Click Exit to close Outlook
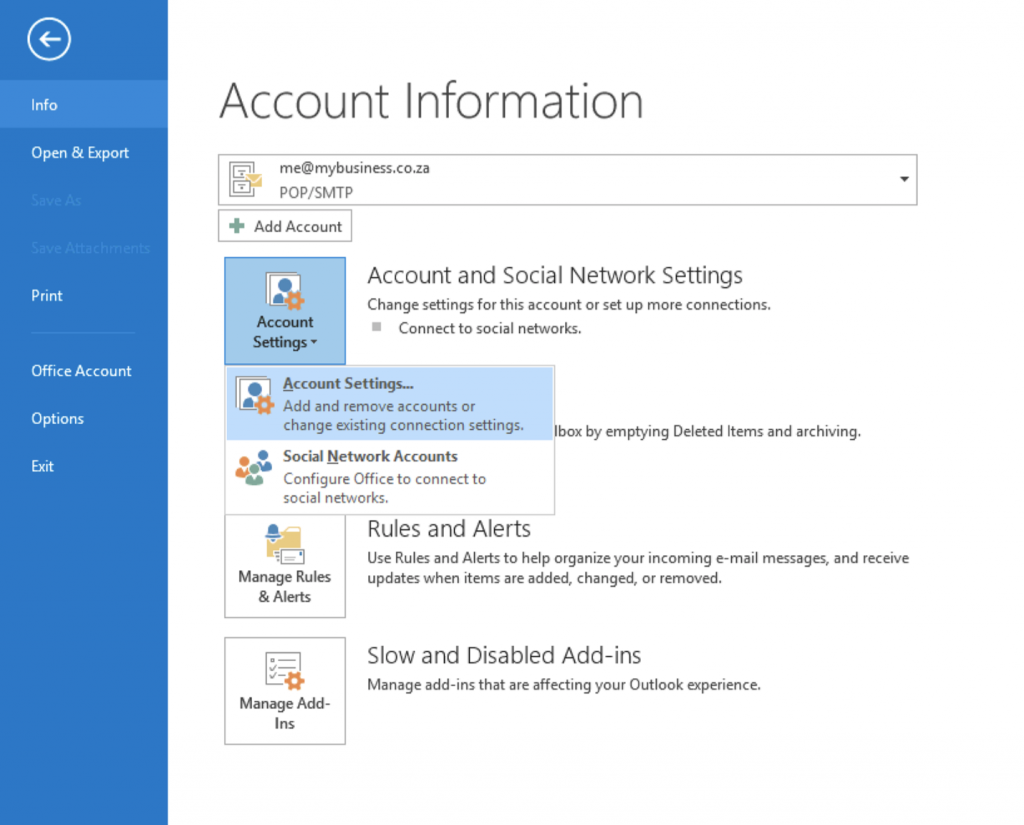This screenshot has width=1024, height=825. [42, 466]
